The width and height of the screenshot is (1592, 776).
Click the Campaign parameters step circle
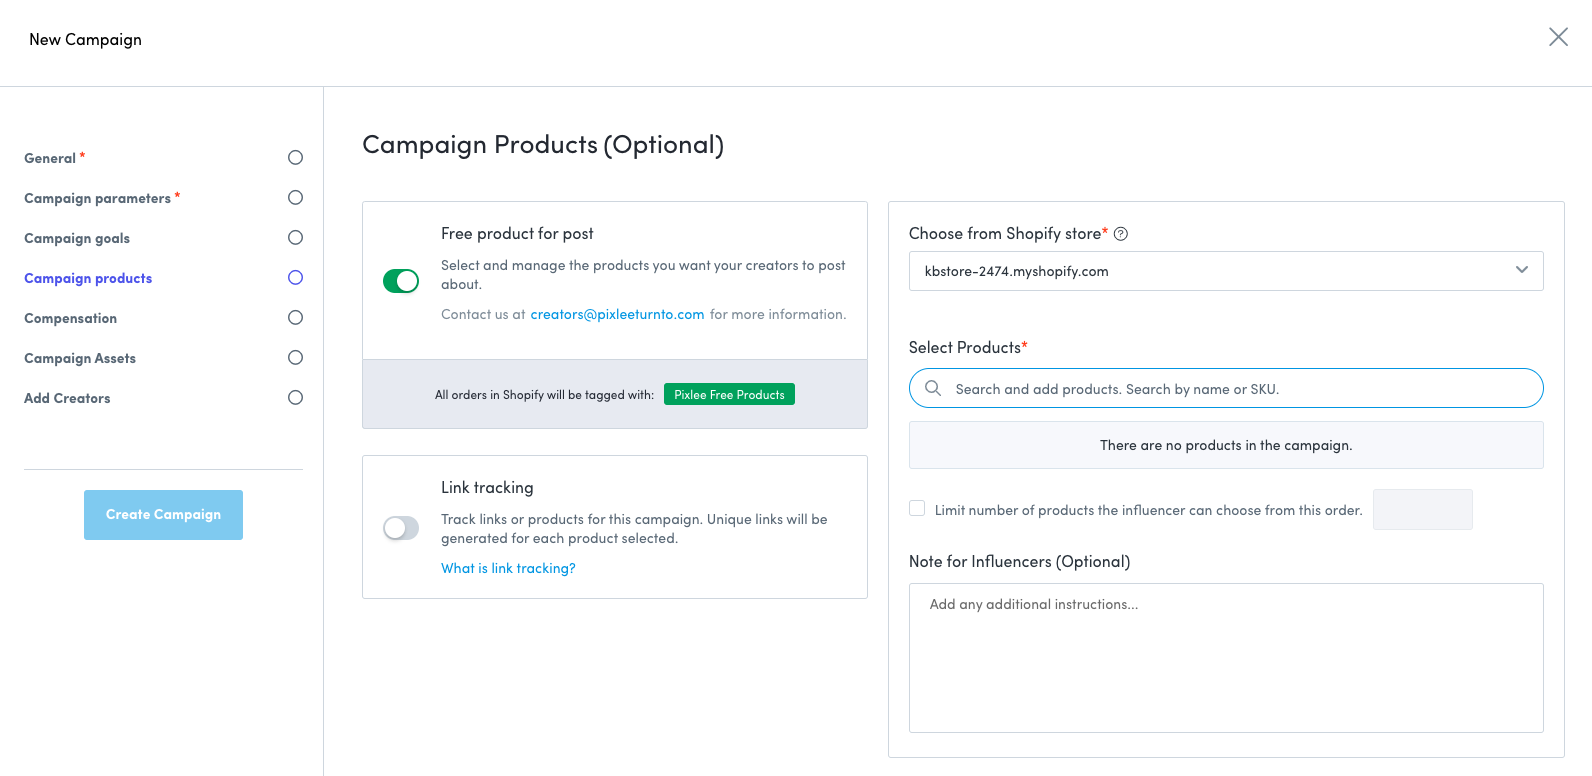pos(295,198)
